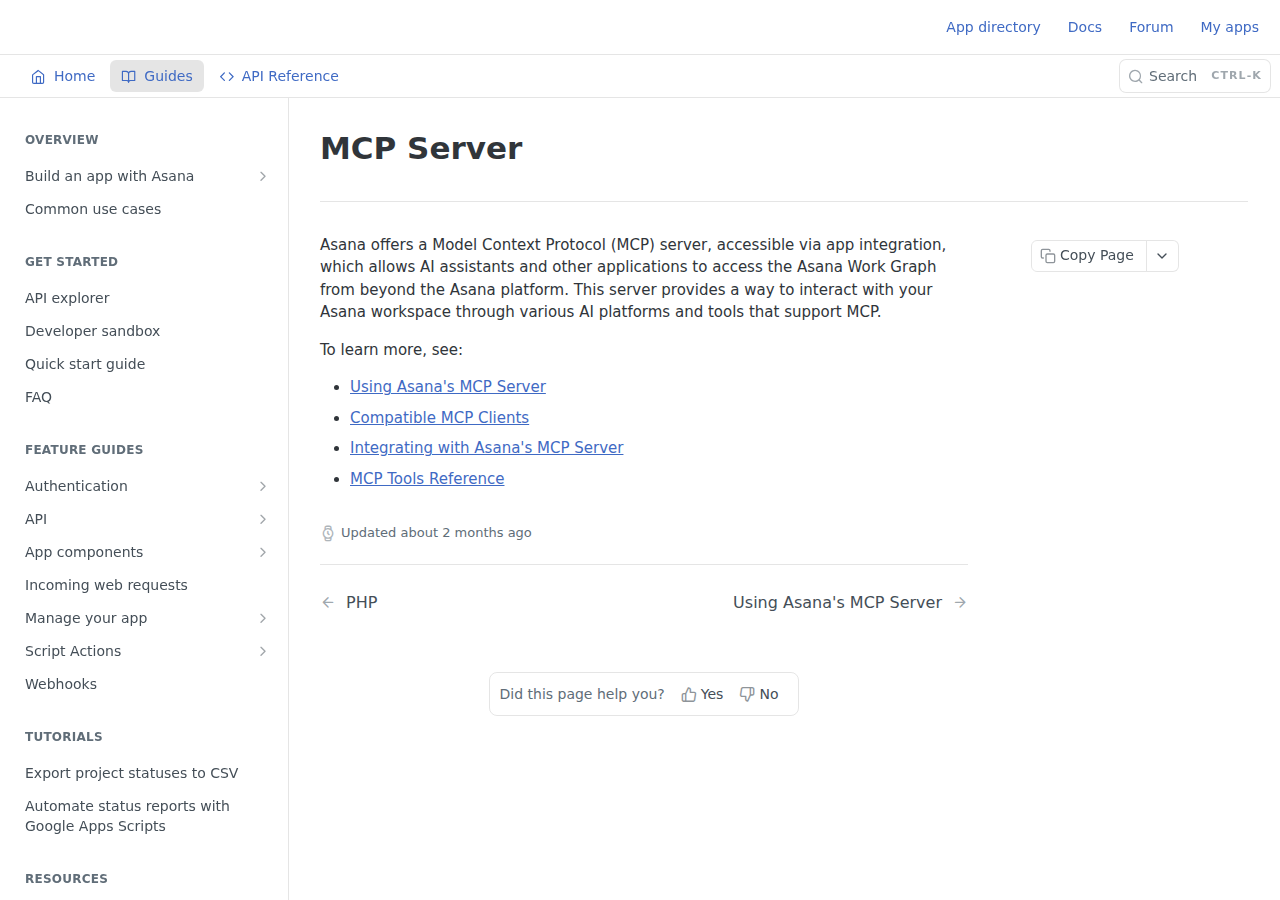1280x900 pixels.
Task: Open App directory in top navigation
Action: tap(993, 27)
